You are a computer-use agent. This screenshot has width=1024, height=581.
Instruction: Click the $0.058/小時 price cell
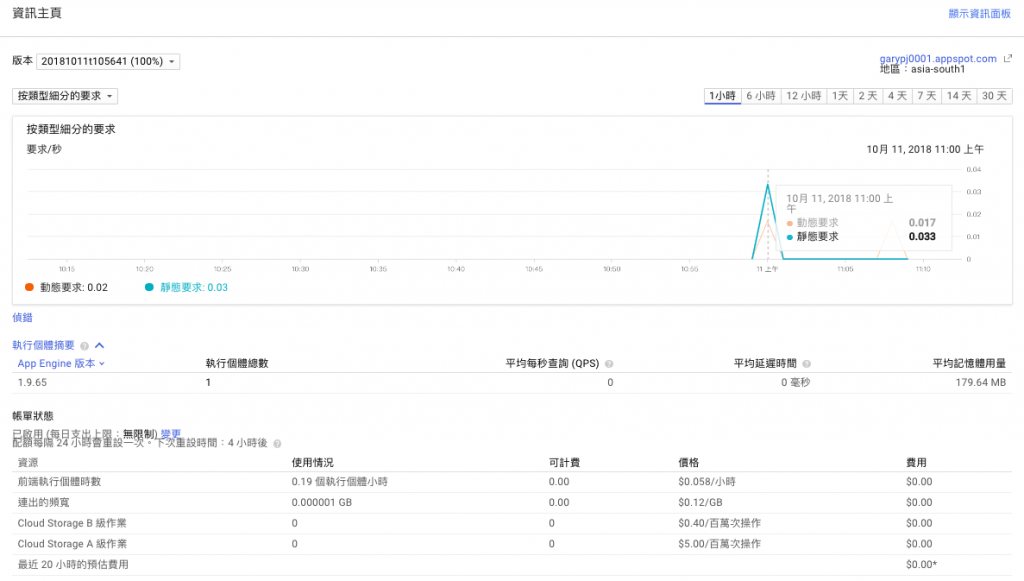[707, 482]
